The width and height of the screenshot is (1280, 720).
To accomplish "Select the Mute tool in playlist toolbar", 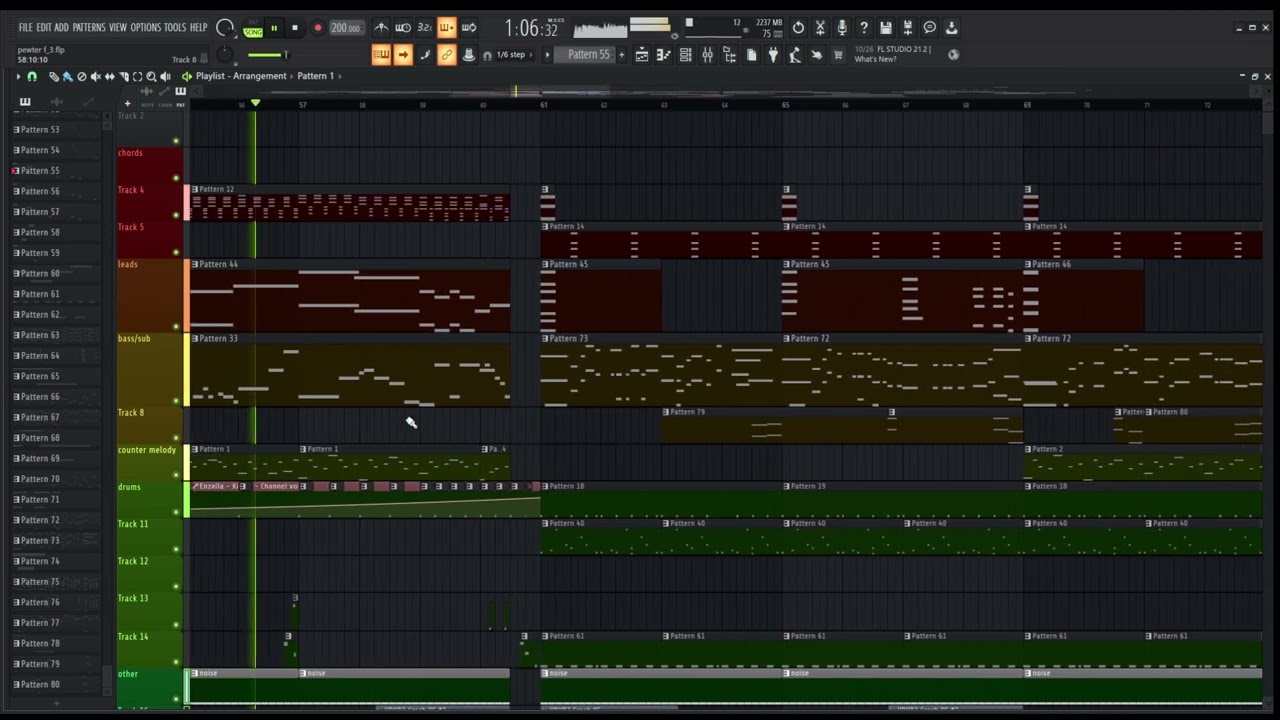I will tap(95, 76).
